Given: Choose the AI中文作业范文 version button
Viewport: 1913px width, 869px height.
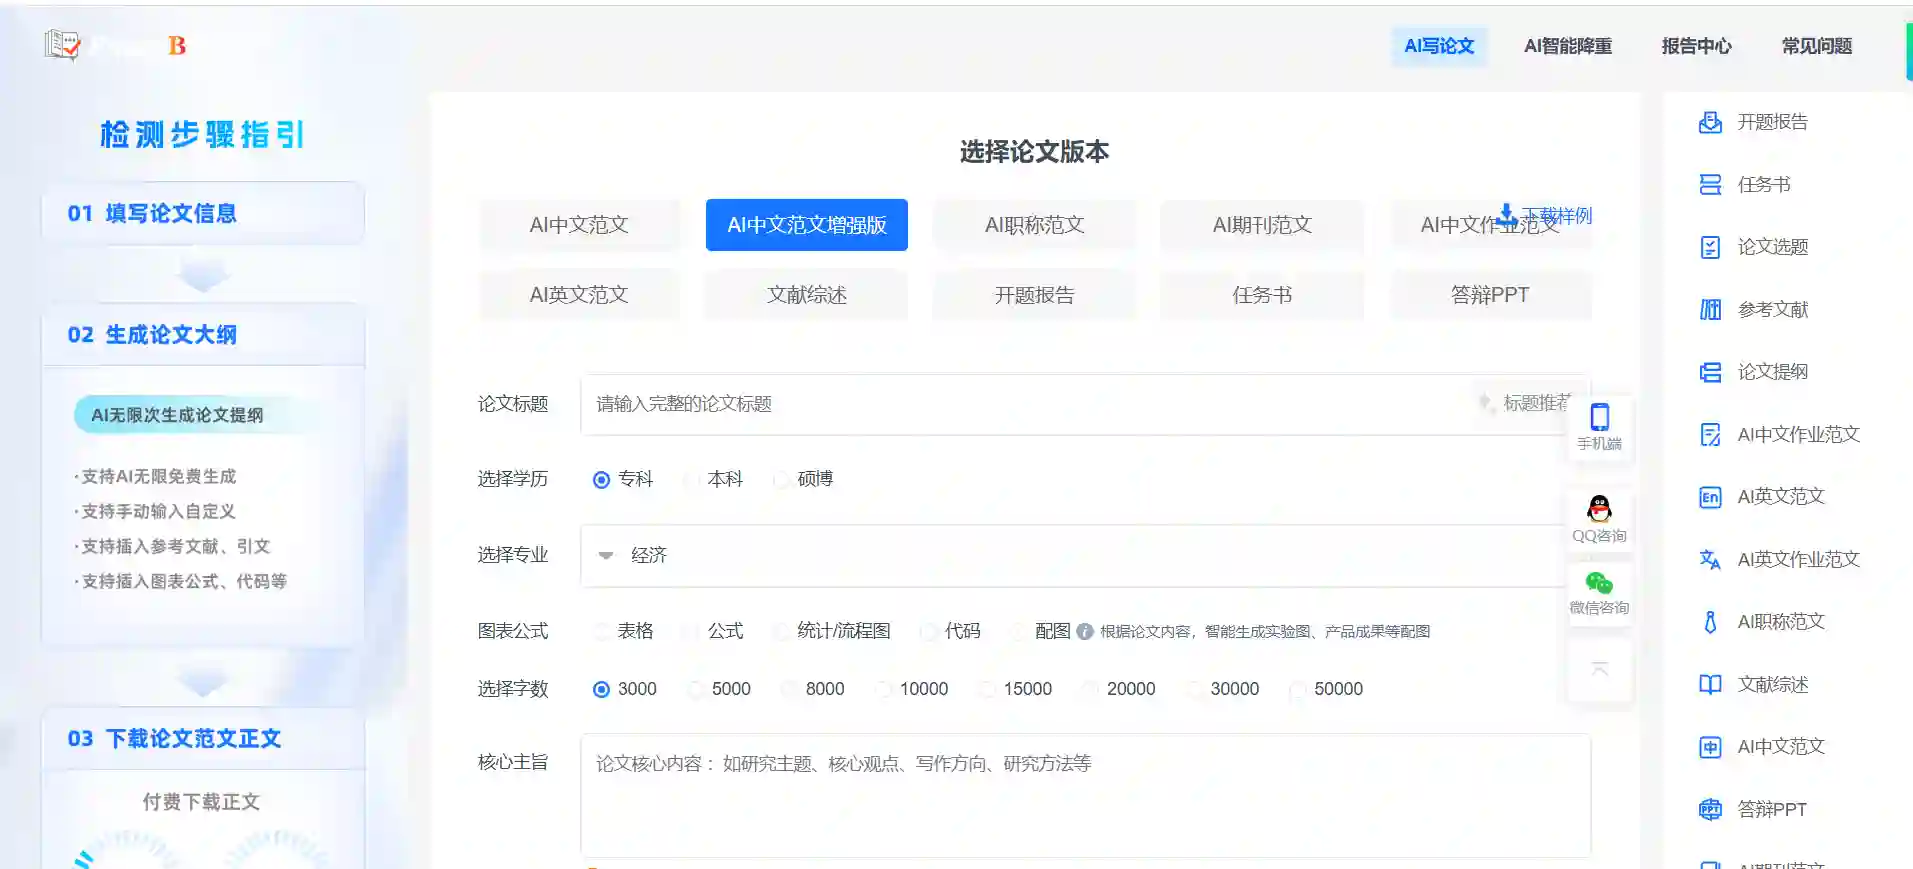Looking at the screenshot, I should 1490,225.
